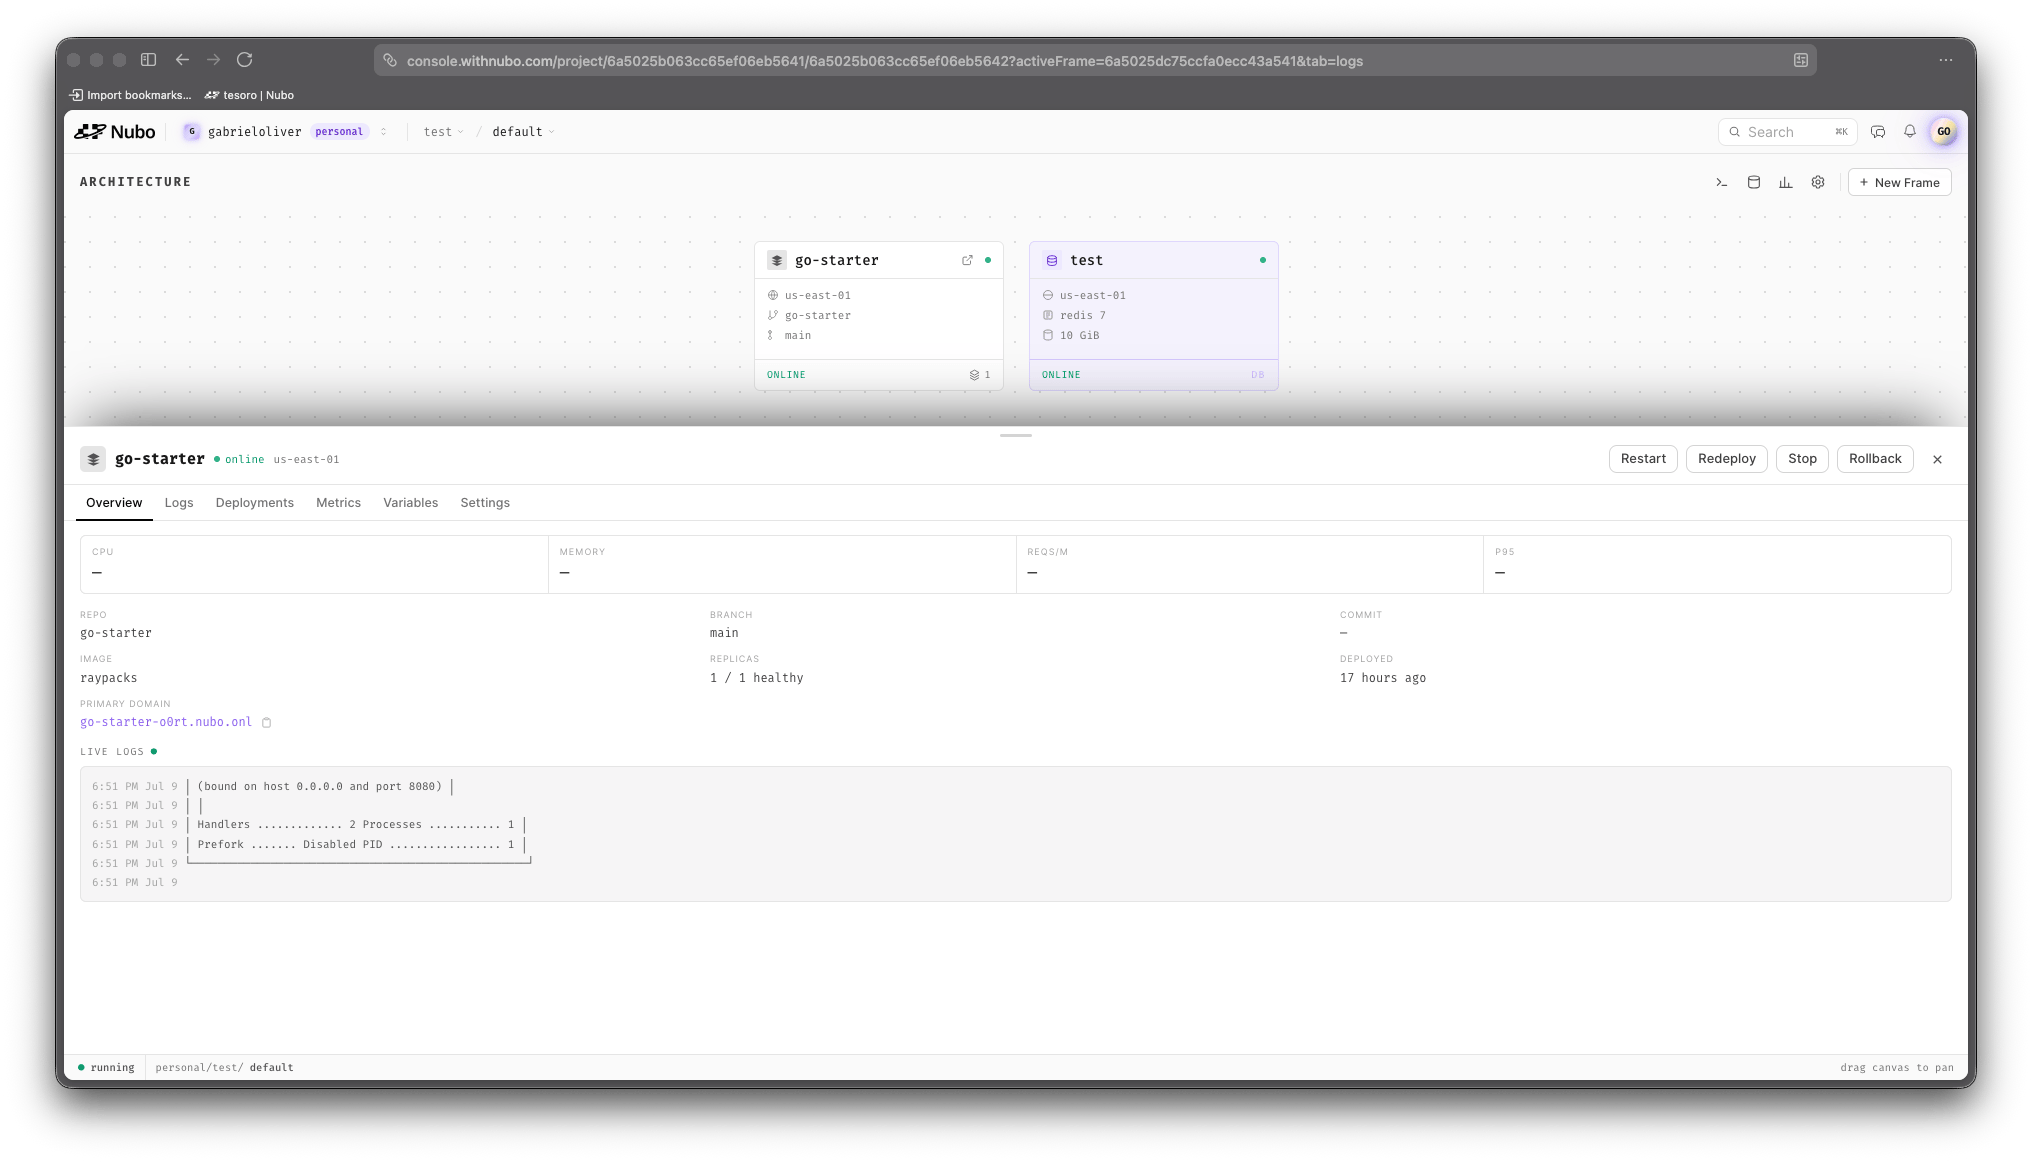Viewport: 2032px width, 1162px height.
Task: Open the tesoro | Nubo bookmark
Action: [x=249, y=95]
